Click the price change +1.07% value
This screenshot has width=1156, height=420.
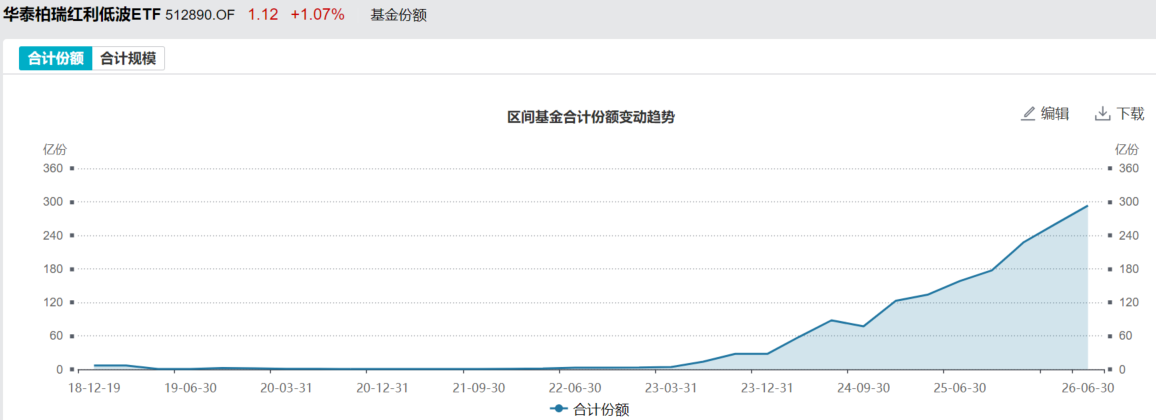pyautogui.click(x=316, y=14)
